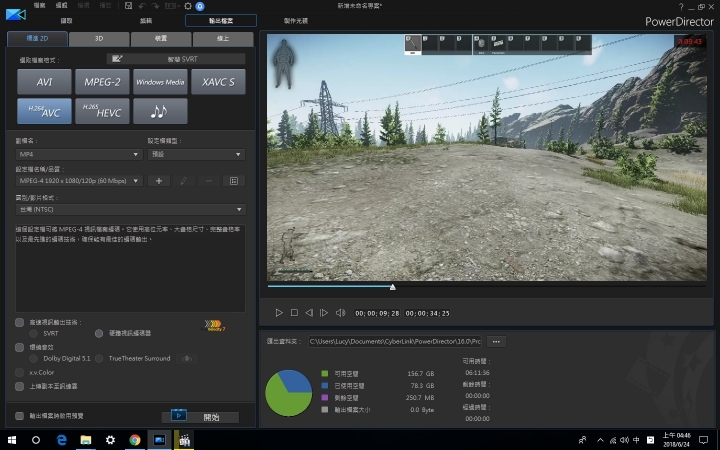This screenshot has width=720, height=450.
Task: Select the AVI output format
Action: click(44, 82)
